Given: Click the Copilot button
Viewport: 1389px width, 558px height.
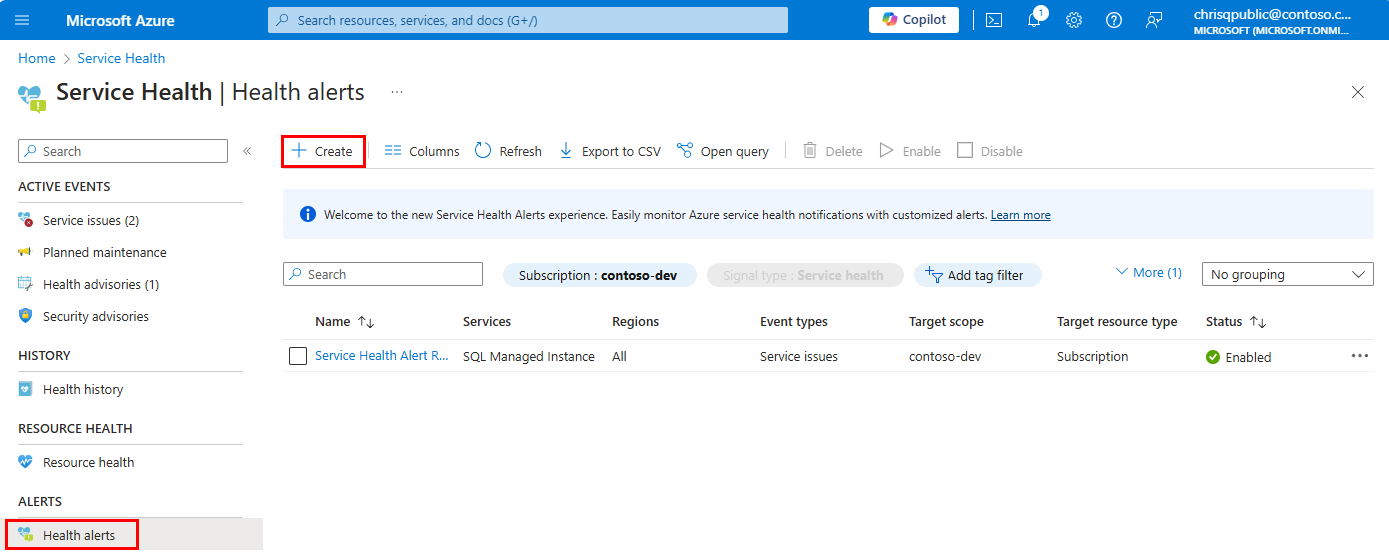Looking at the screenshot, I should (x=914, y=20).
